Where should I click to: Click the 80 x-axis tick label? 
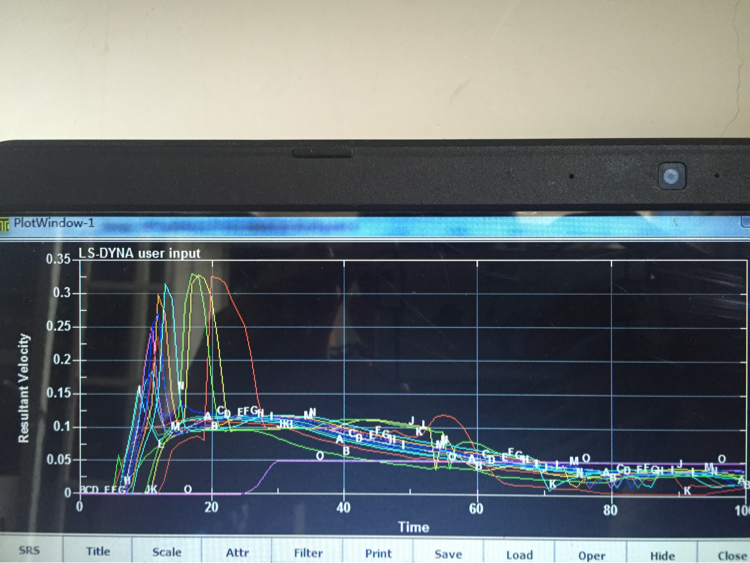(610, 510)
